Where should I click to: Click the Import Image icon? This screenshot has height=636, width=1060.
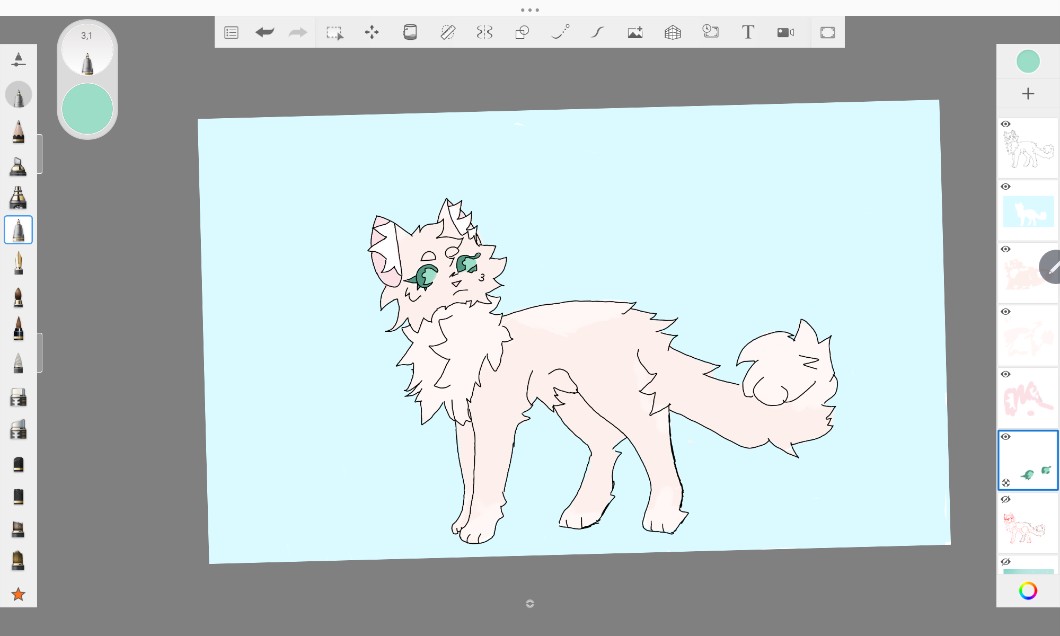coord(635,32)
